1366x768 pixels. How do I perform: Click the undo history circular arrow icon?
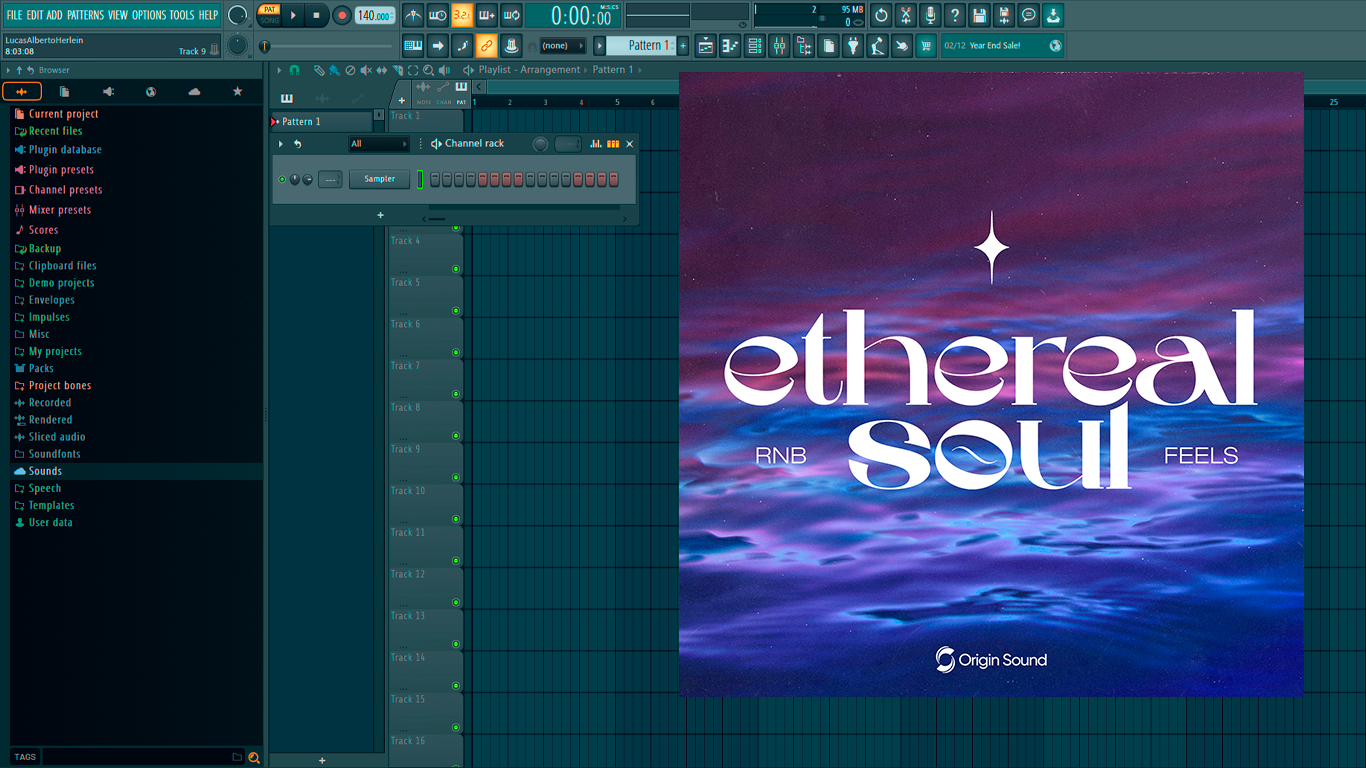point(881,15)
